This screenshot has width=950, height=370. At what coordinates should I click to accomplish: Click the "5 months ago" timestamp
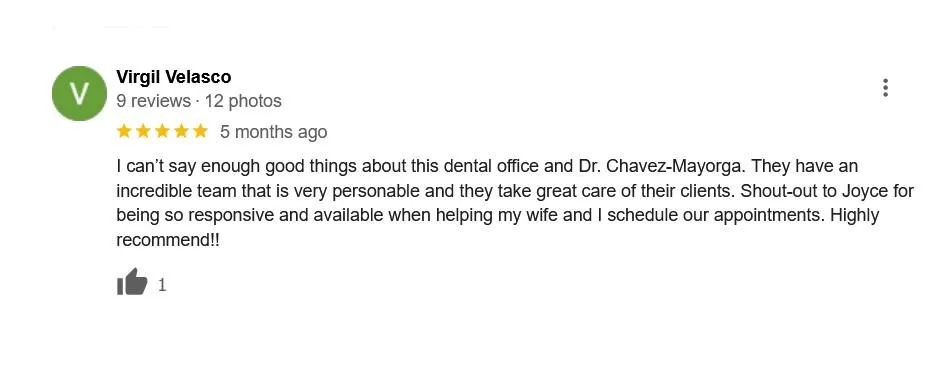tap(273, 131)
